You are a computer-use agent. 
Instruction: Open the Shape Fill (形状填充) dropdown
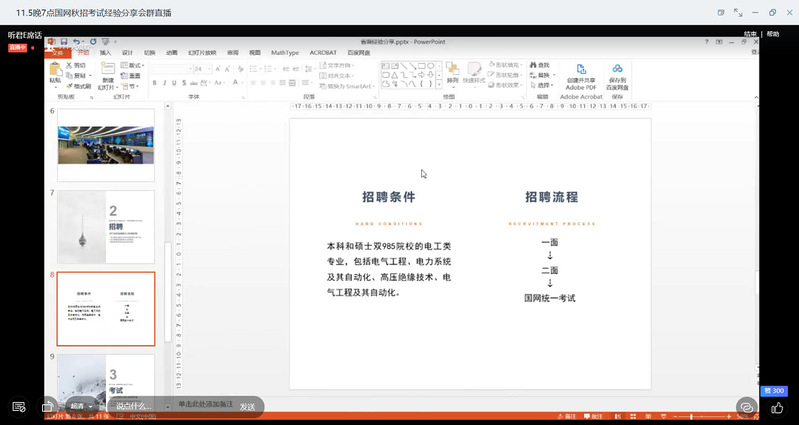point(505,65)
